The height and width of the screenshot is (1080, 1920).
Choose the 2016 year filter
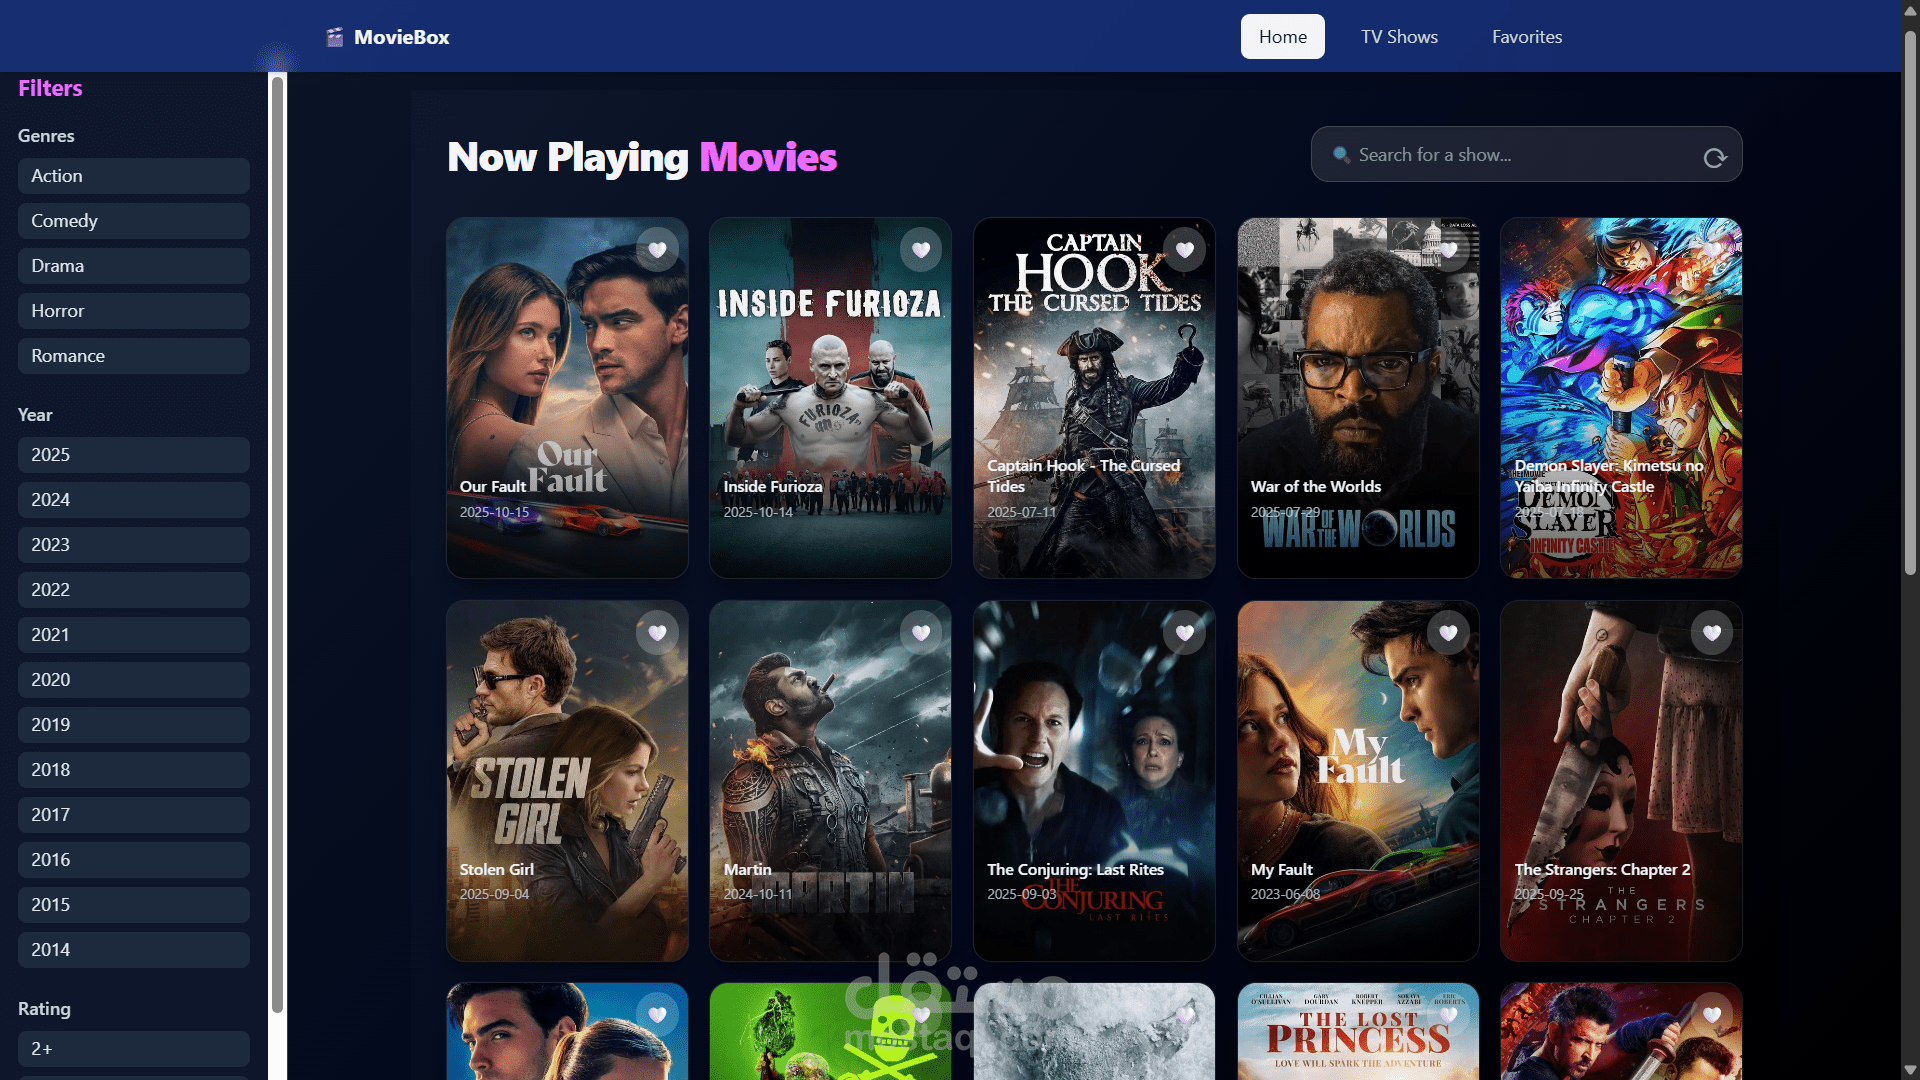pos(134,860)
